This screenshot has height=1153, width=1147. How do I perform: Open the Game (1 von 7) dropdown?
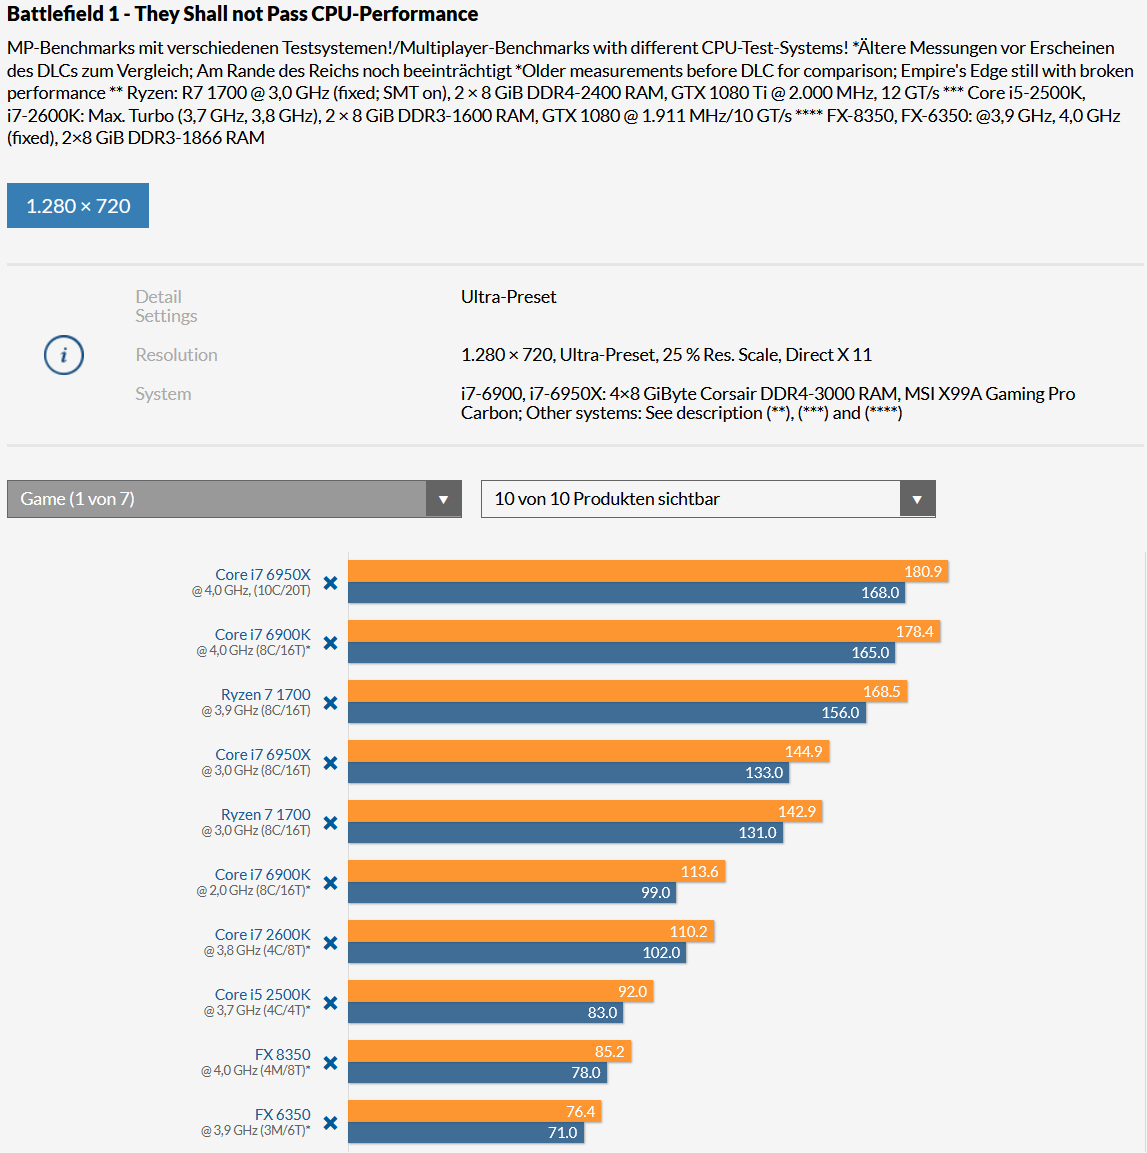[235, 499]
